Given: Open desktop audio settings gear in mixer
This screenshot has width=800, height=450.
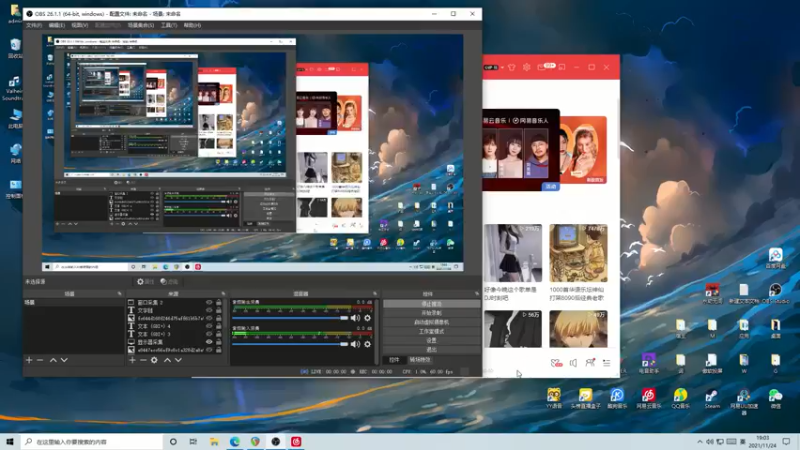Looking at the screenshot, I should click(x=367, y=318).
